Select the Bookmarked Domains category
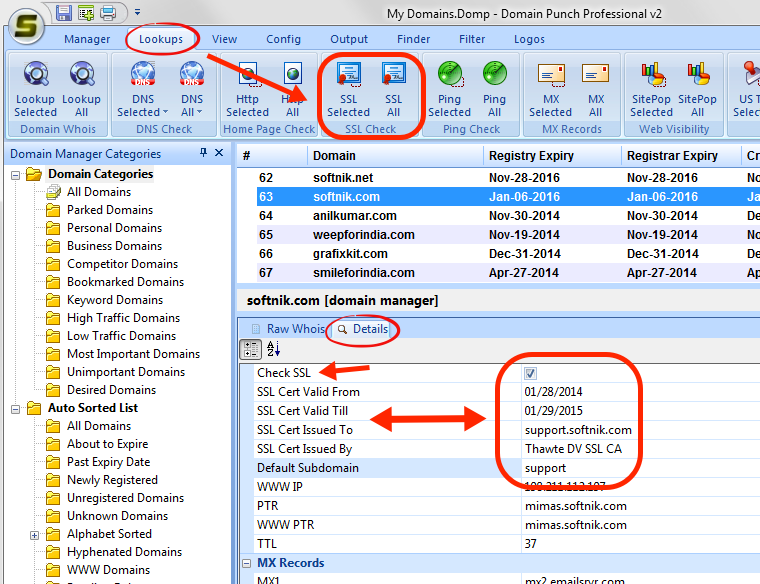The image size is (760, 584). coord(126,282)
